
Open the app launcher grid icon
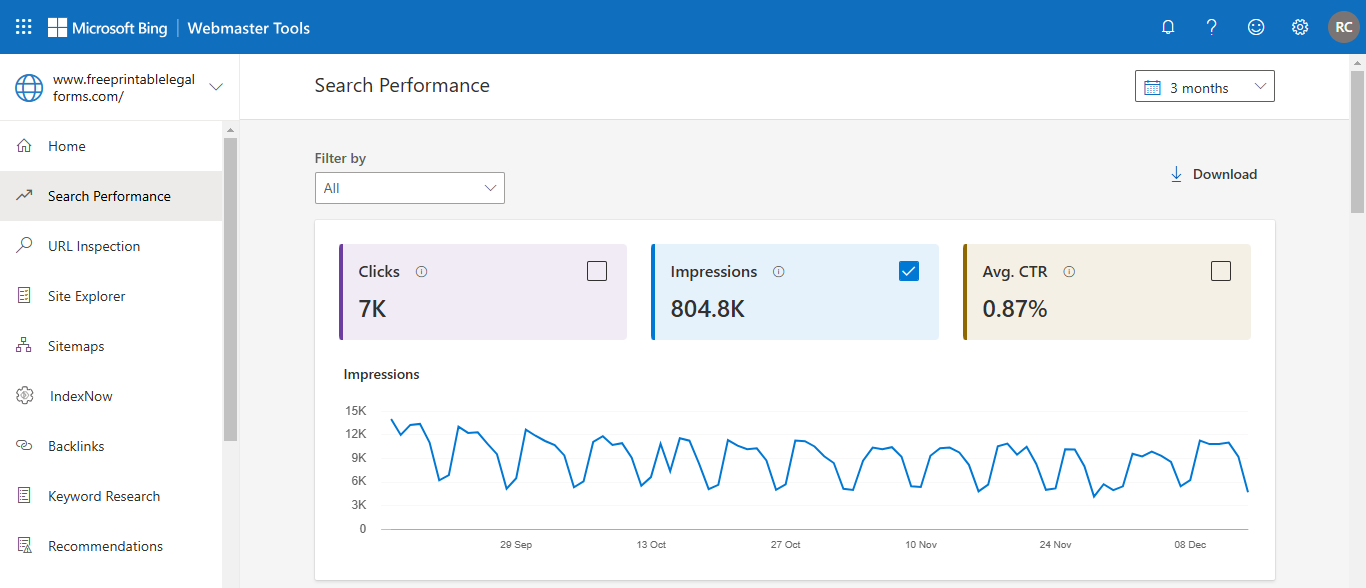coord(24,27)
